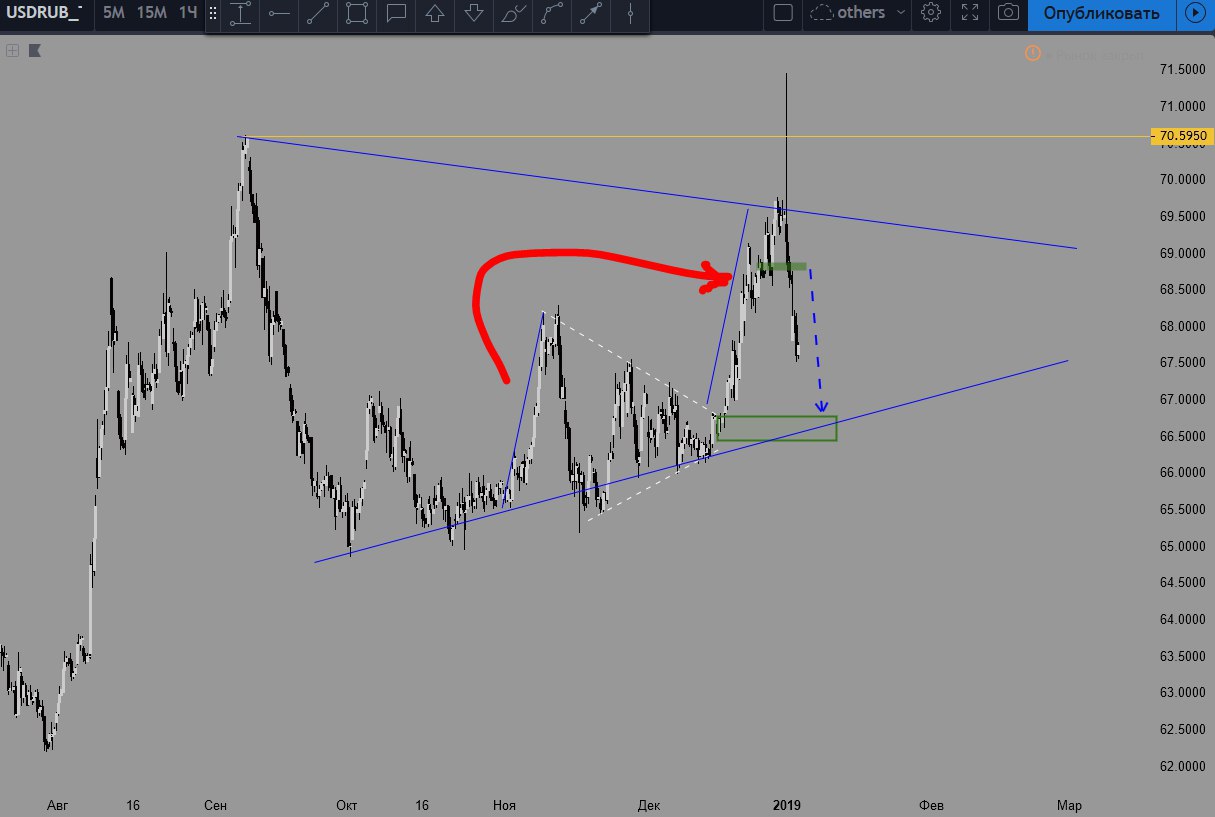Switch to the 1Ч hourly timeframe
This screenshot has height=817, width=1215.
pos(188,13)
